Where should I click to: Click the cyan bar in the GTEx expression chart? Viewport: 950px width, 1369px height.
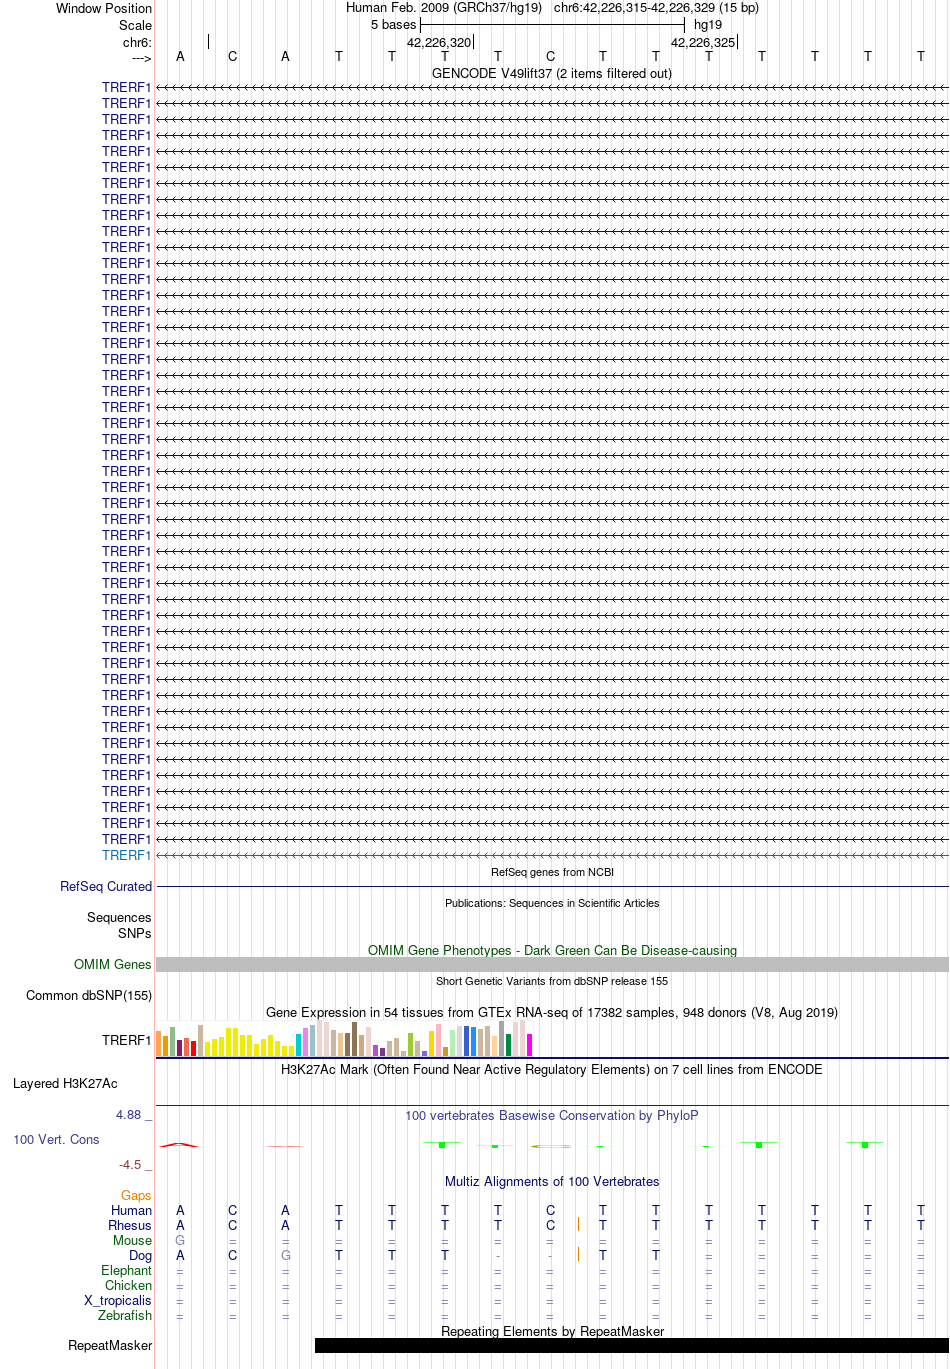[299, 1045]
